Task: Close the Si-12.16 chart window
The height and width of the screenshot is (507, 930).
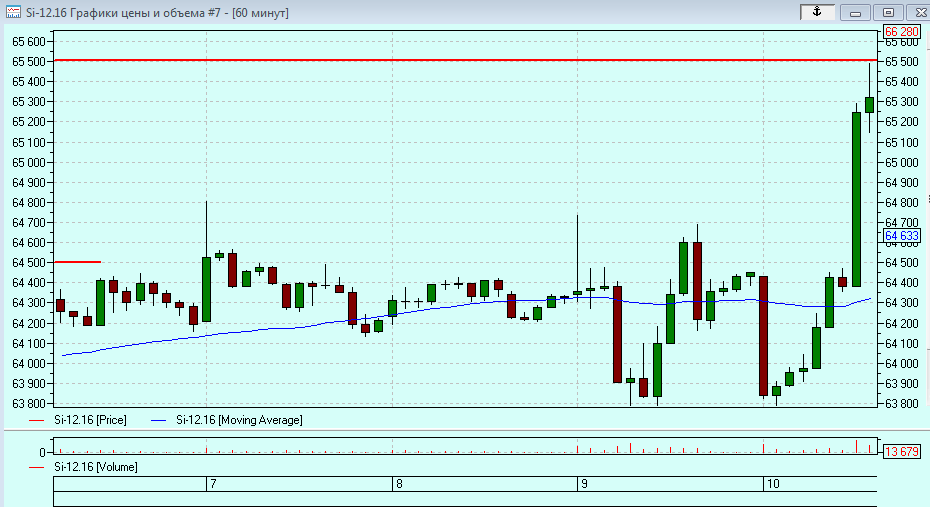Action: pos(919,12)
